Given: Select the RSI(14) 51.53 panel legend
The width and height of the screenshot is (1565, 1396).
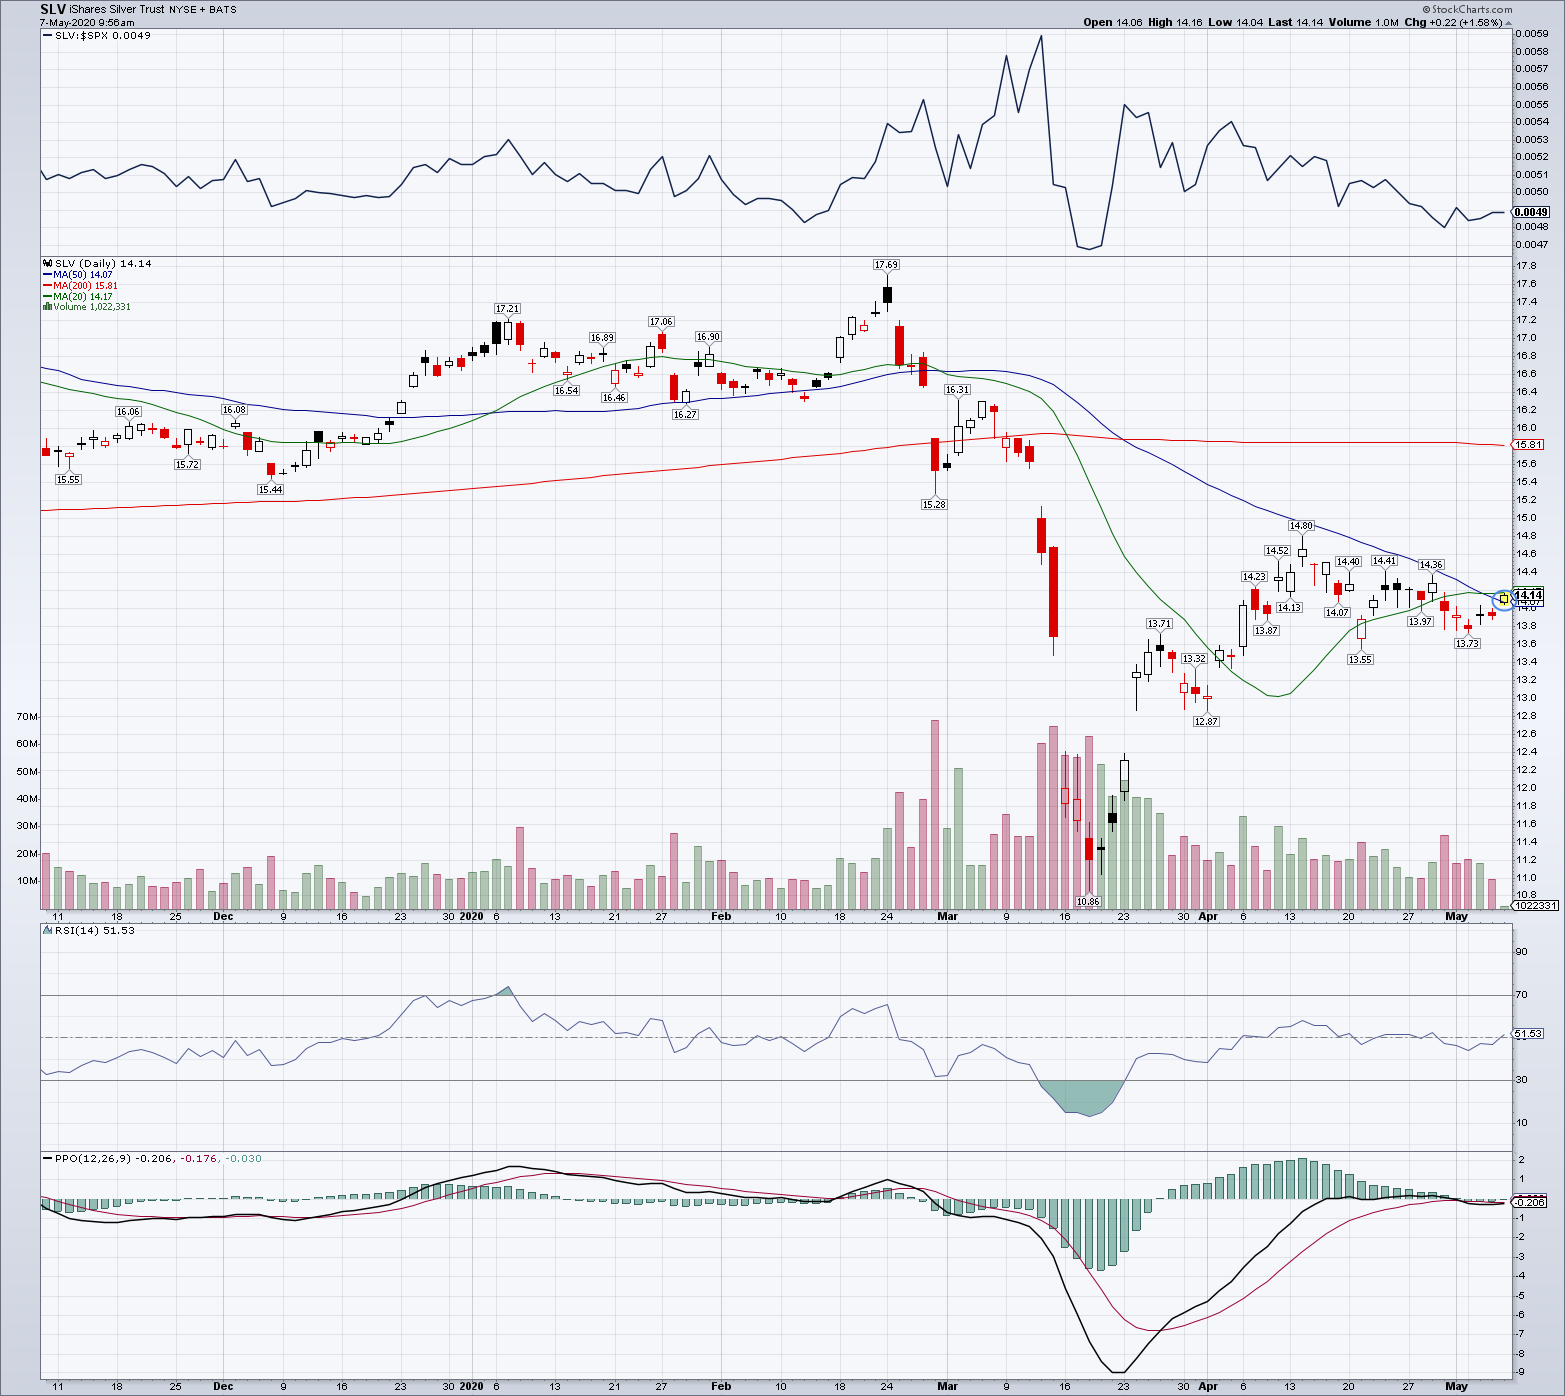Looking at the screenshot, I should click(88, 931).
